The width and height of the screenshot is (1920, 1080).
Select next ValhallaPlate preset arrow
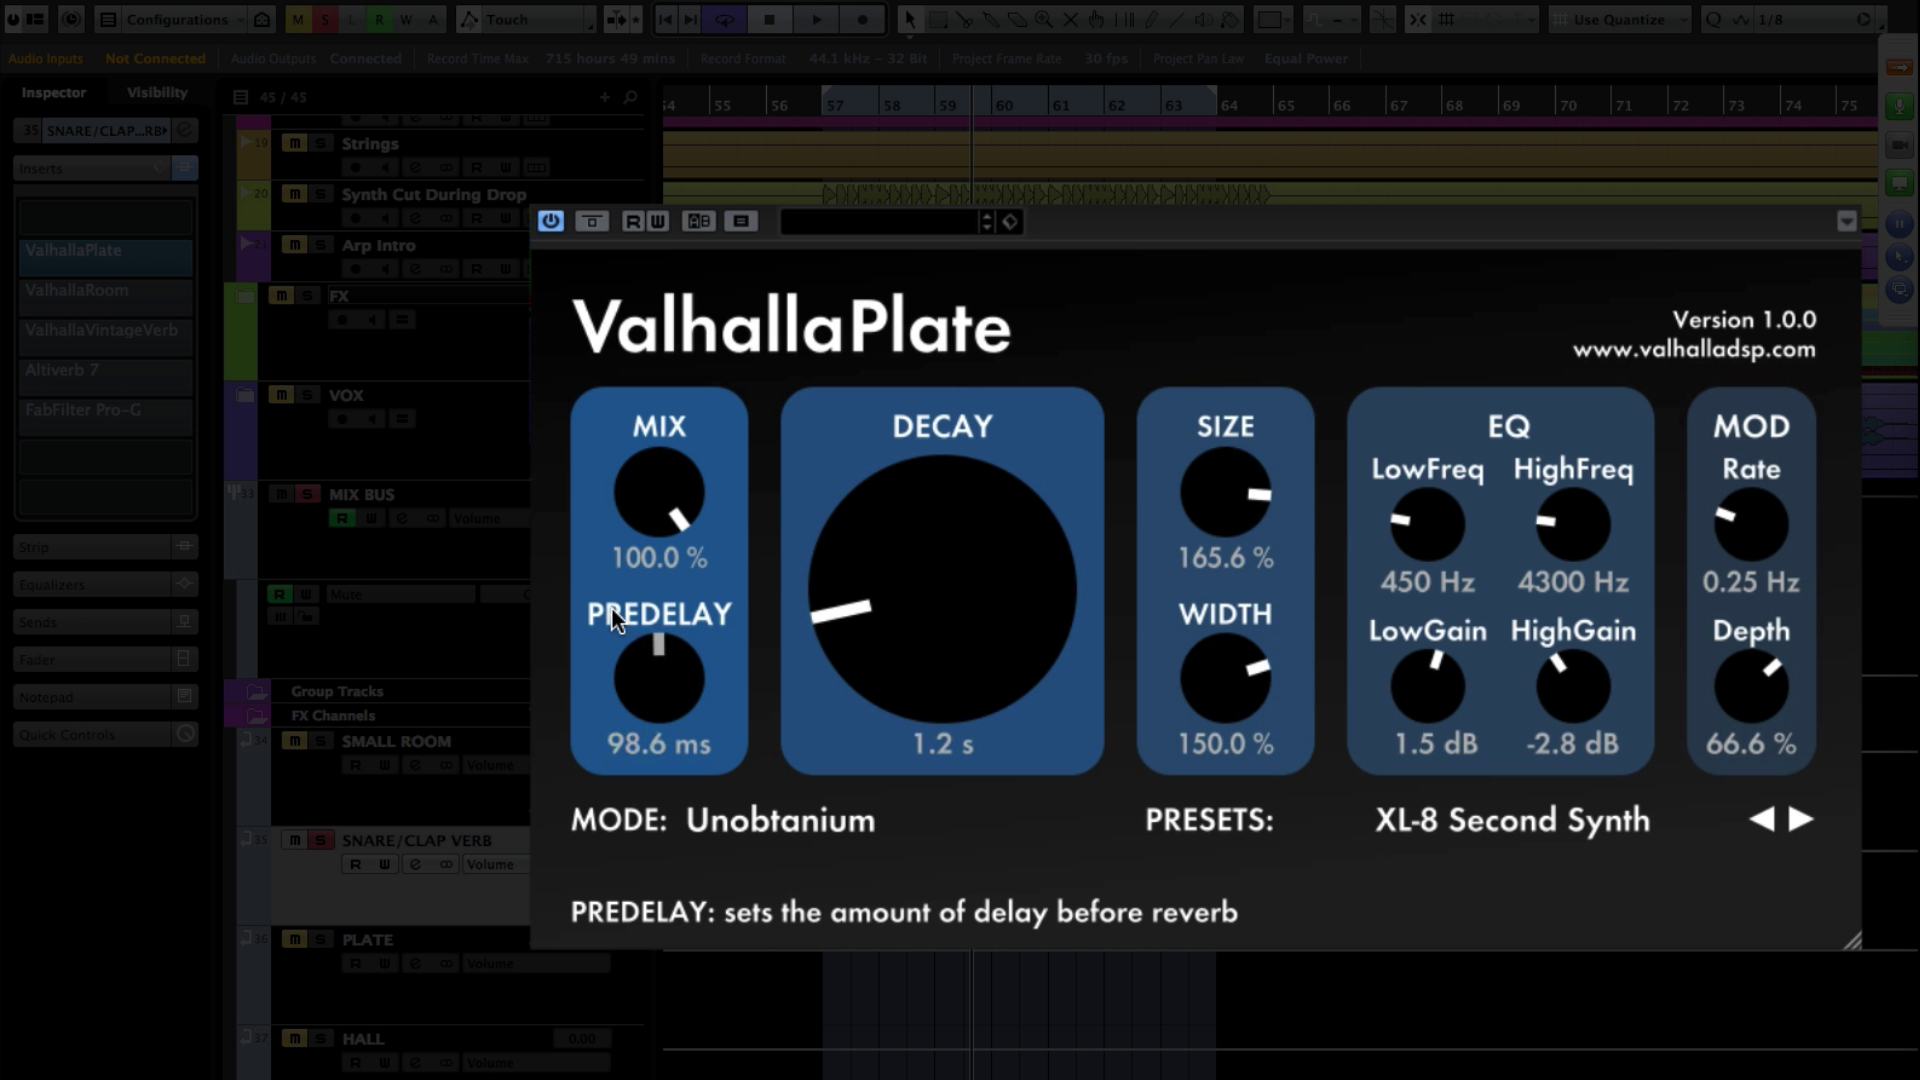[x=1801, y=819]
